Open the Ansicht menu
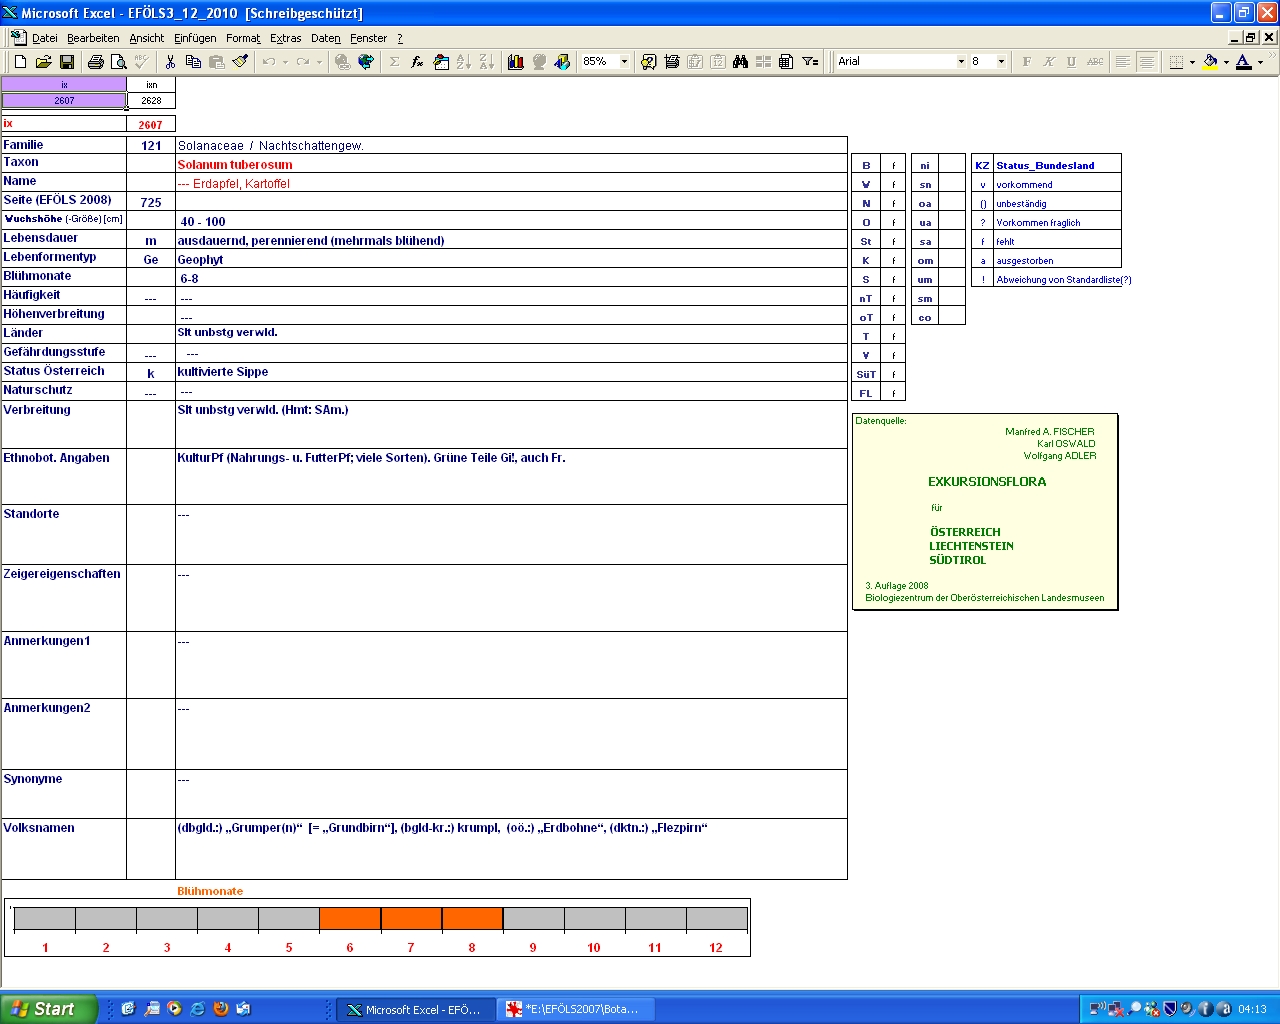 pyautogui.click(x=146, y=38)
